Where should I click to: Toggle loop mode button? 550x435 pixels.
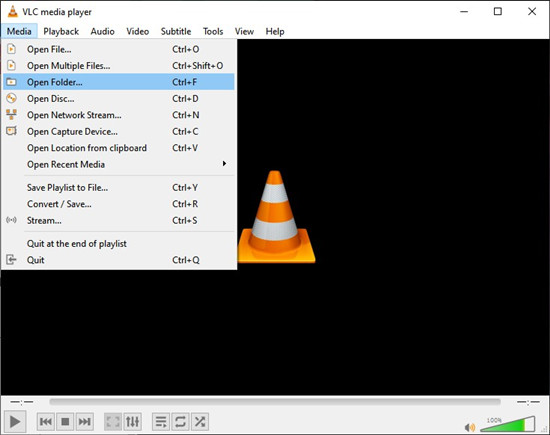pyautogui.click(x=180, y=421)
